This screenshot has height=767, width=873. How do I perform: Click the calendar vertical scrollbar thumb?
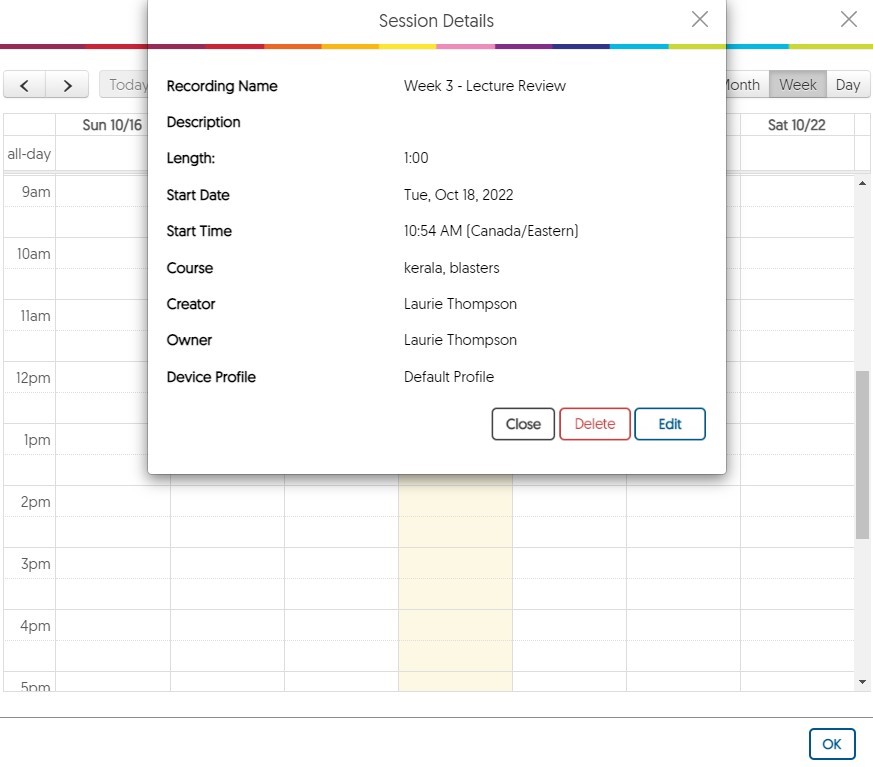coord(862,454)
